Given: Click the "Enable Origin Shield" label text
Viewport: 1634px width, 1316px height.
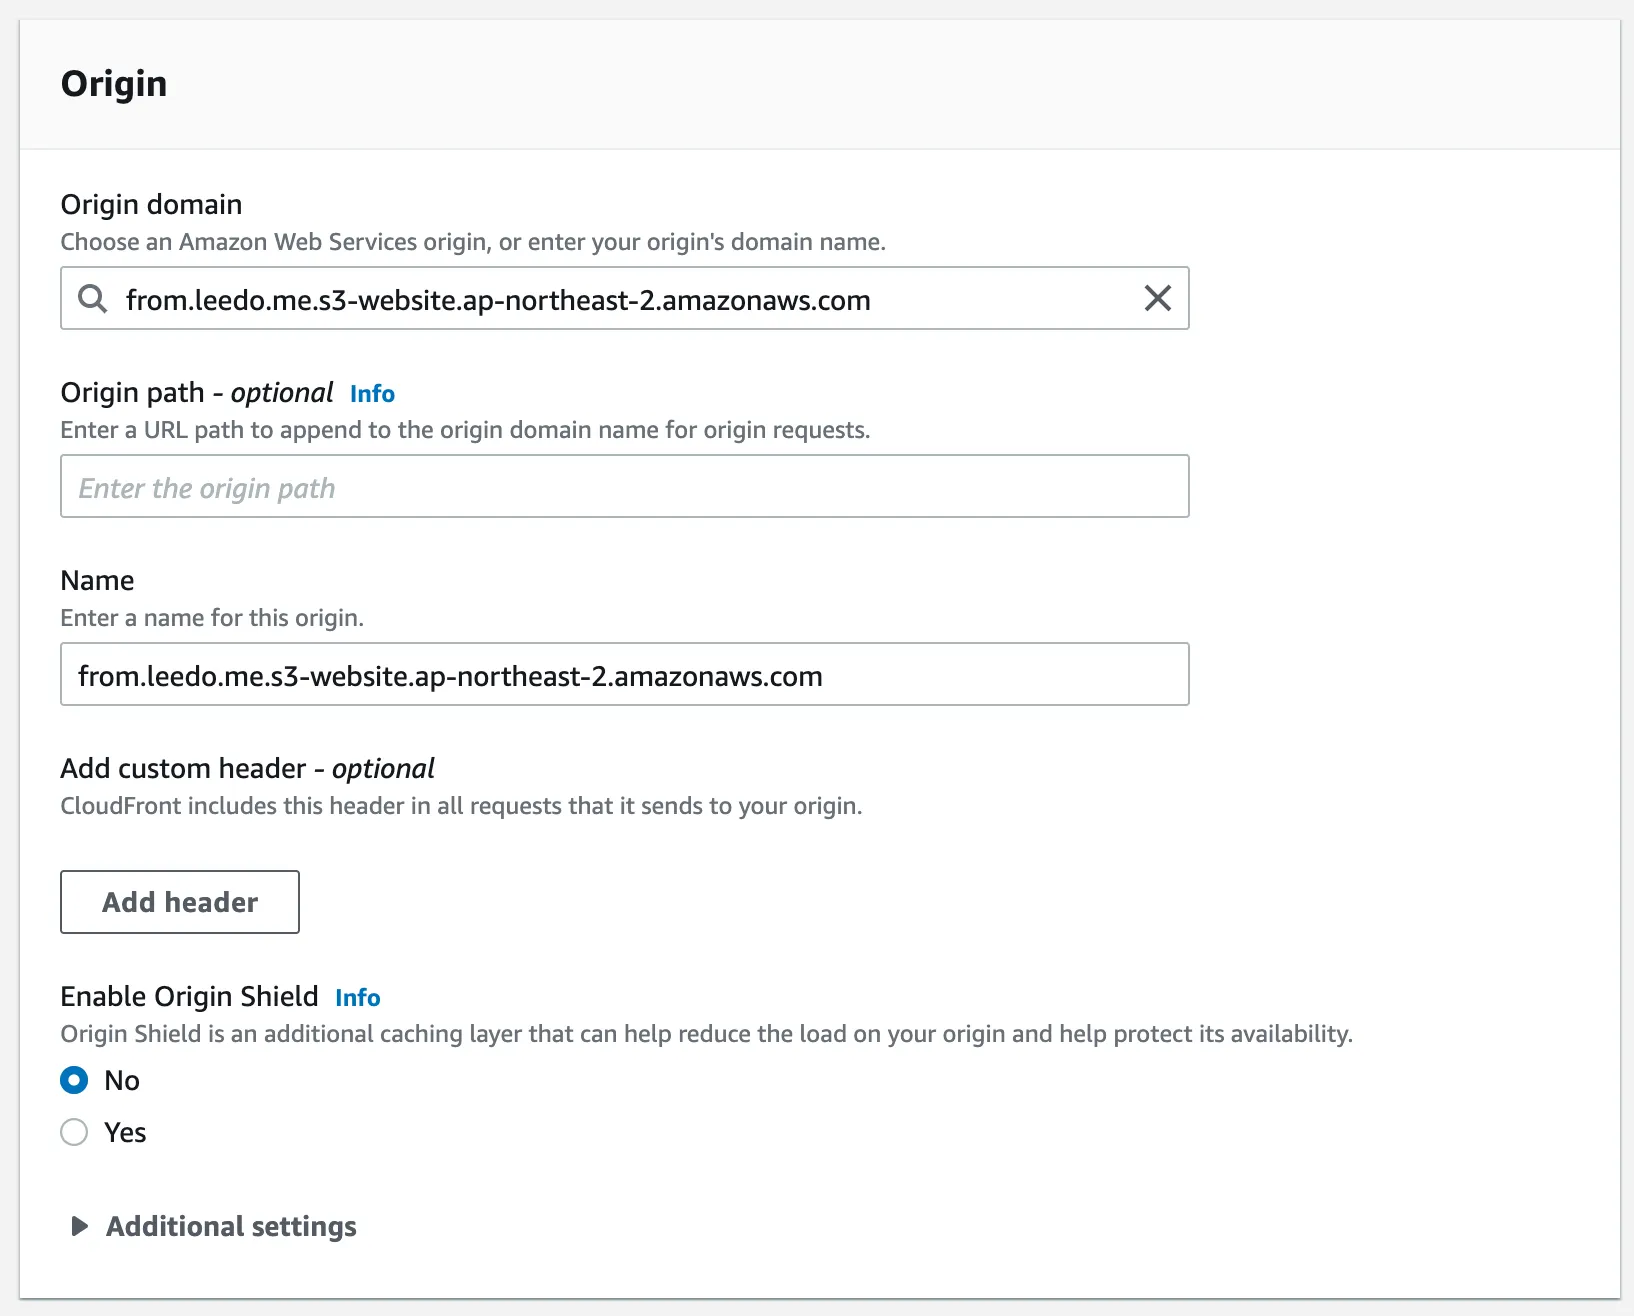Looking at the screenshot, I should click(189, 996).
